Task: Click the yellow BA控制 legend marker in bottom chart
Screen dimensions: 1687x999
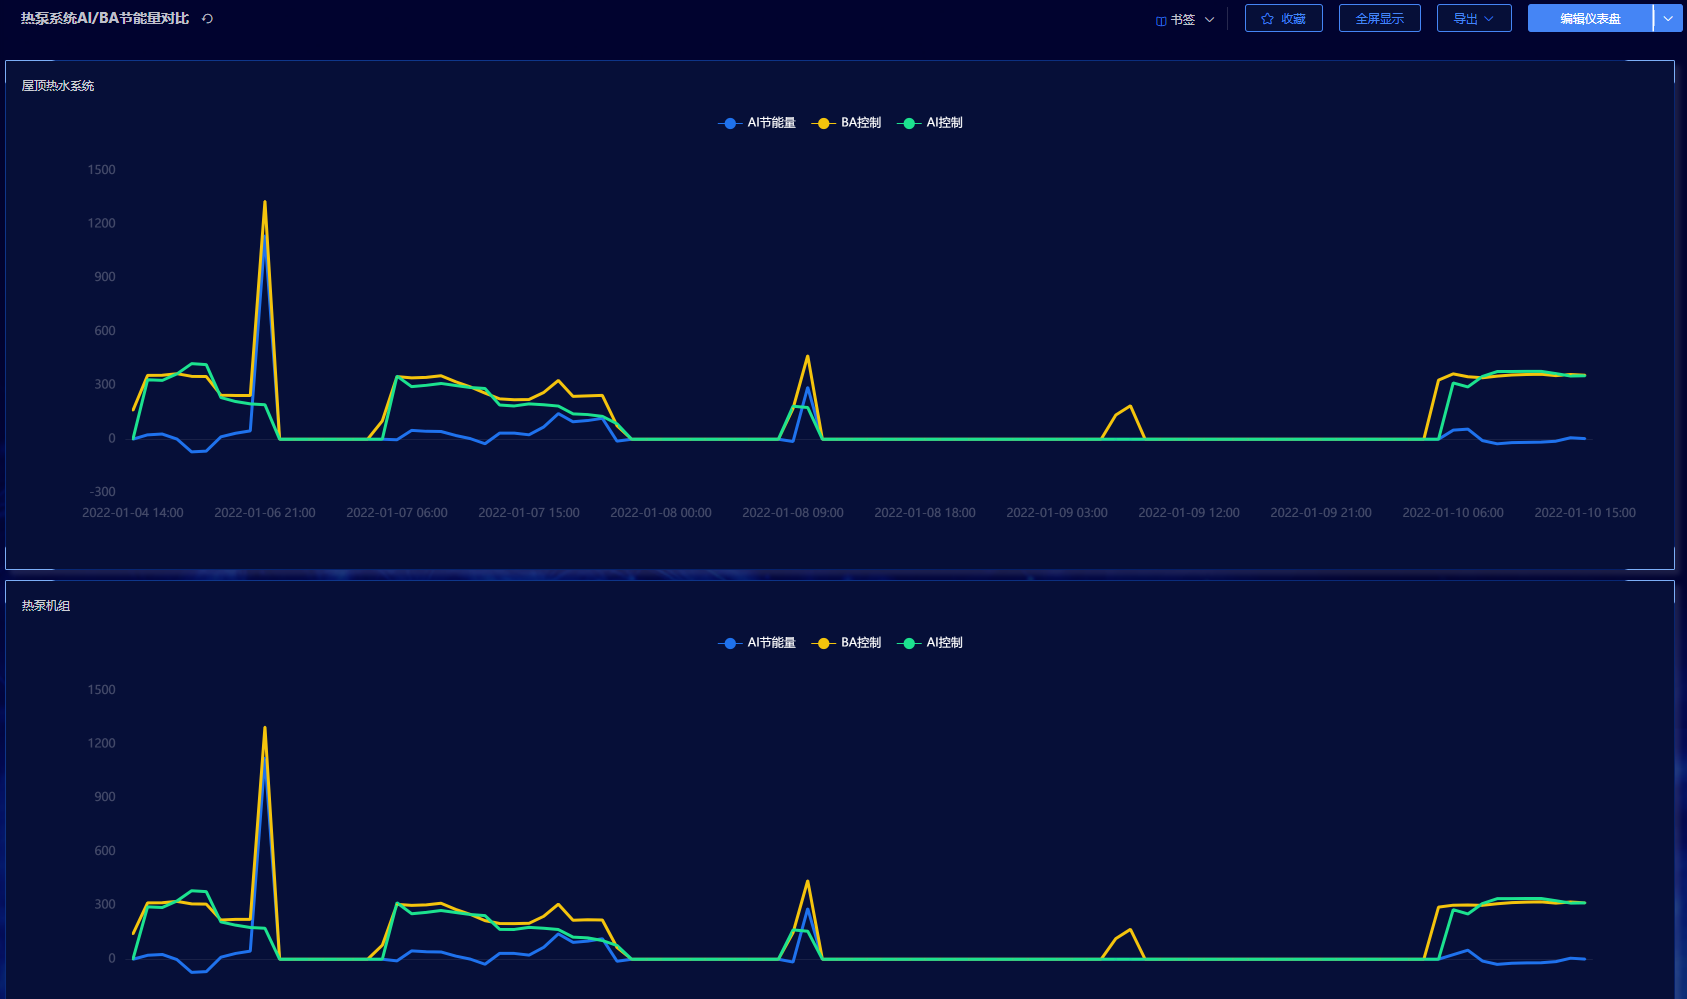Action: click(x=823, y=643)
